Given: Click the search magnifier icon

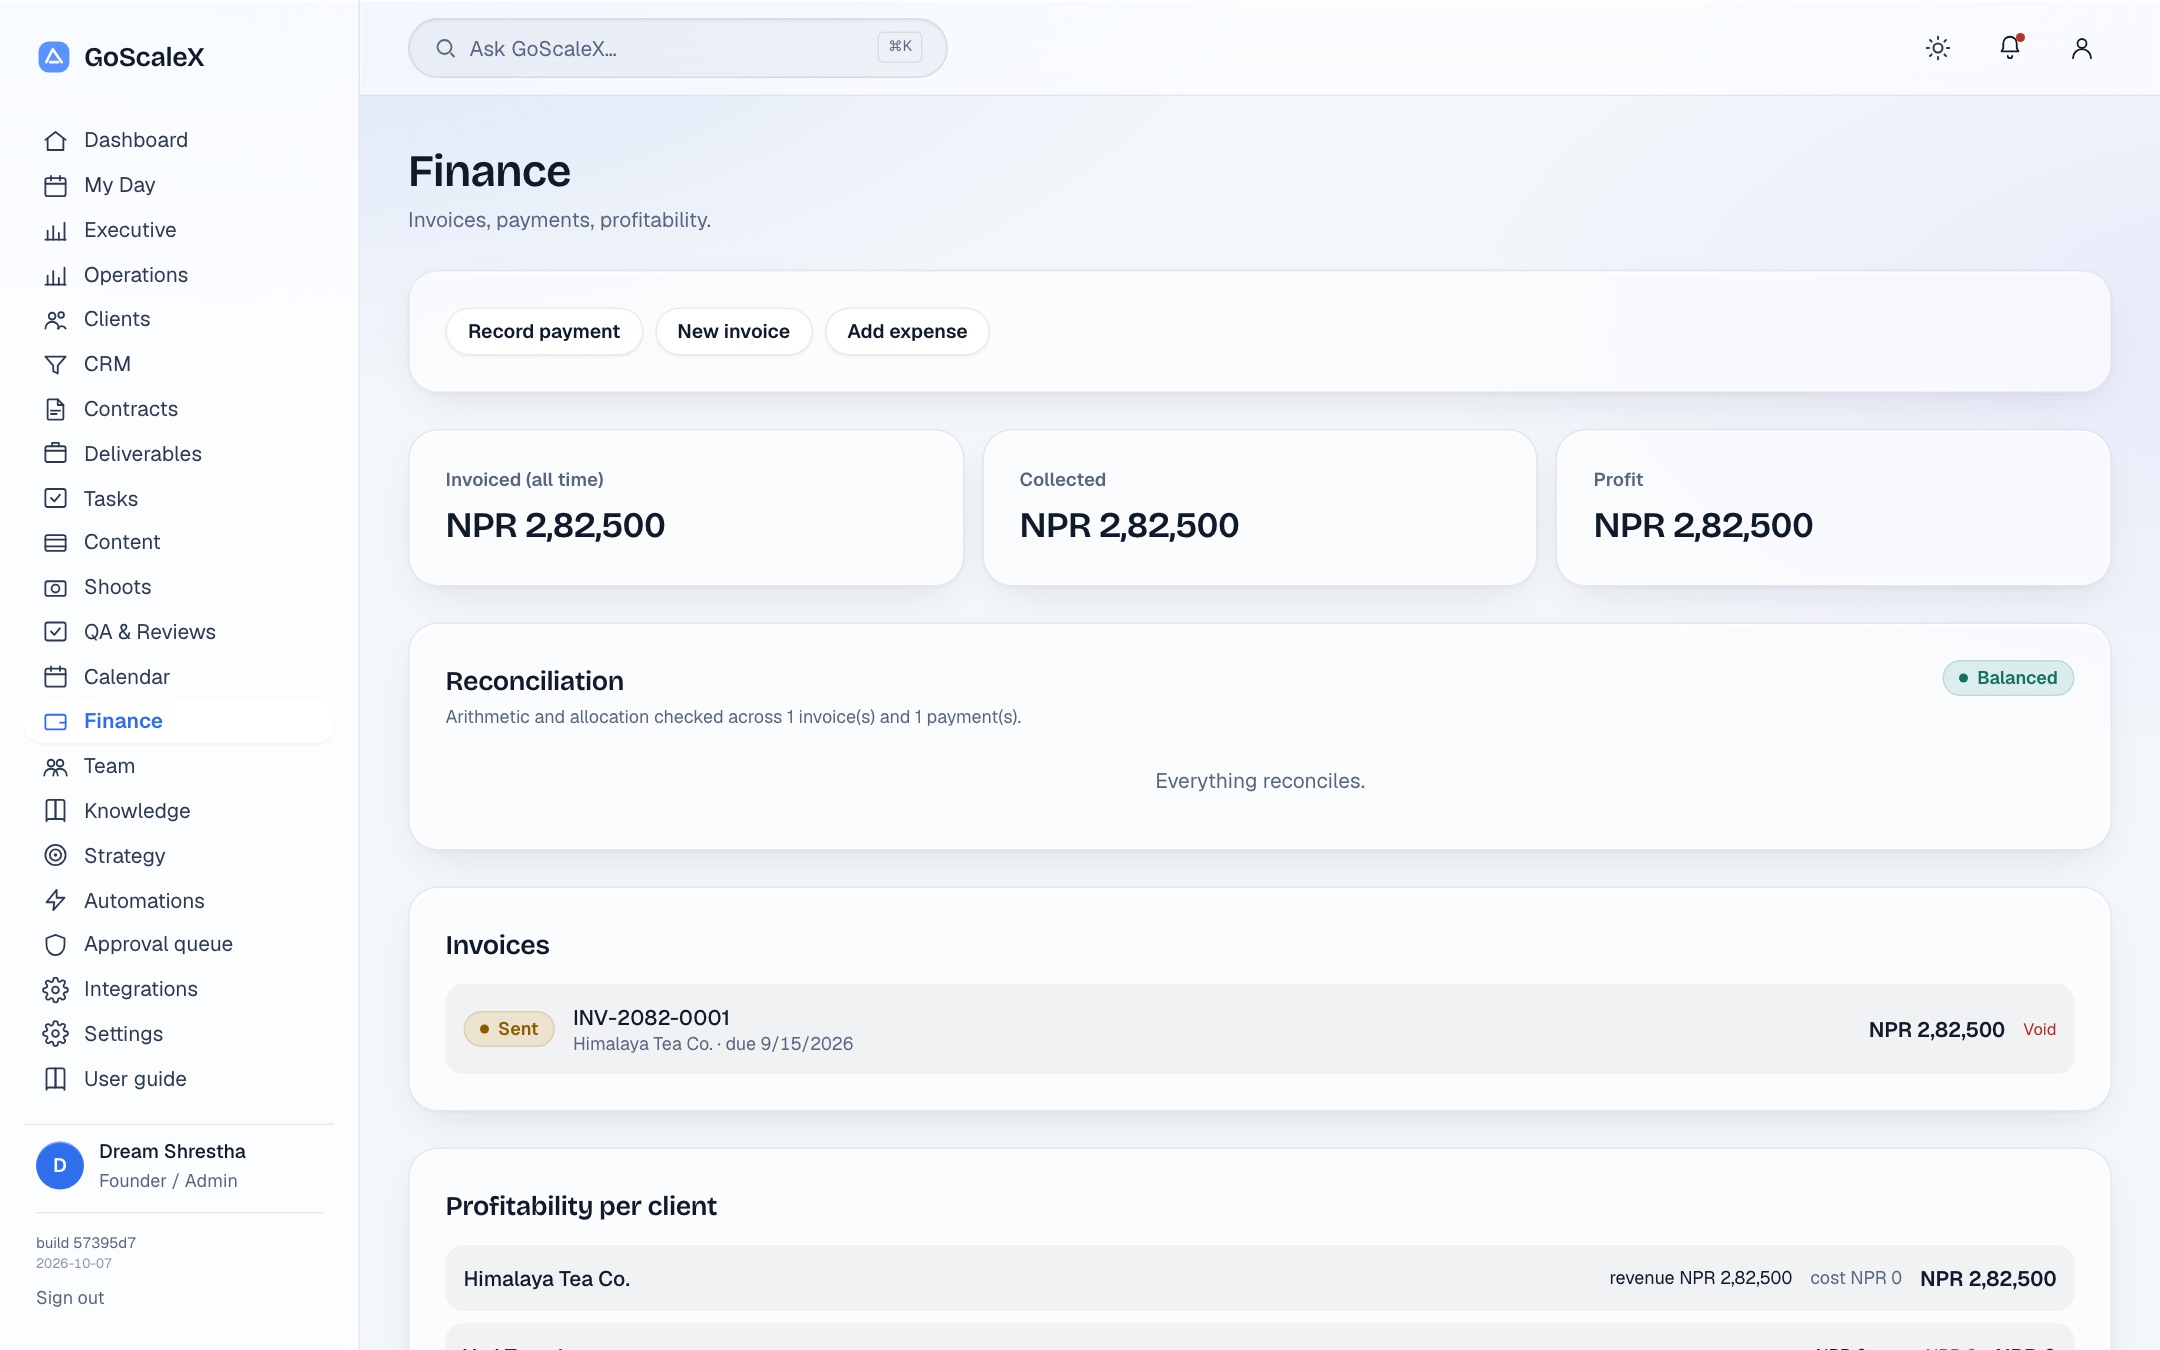Looking at the screenshot, I should point(446,48).
